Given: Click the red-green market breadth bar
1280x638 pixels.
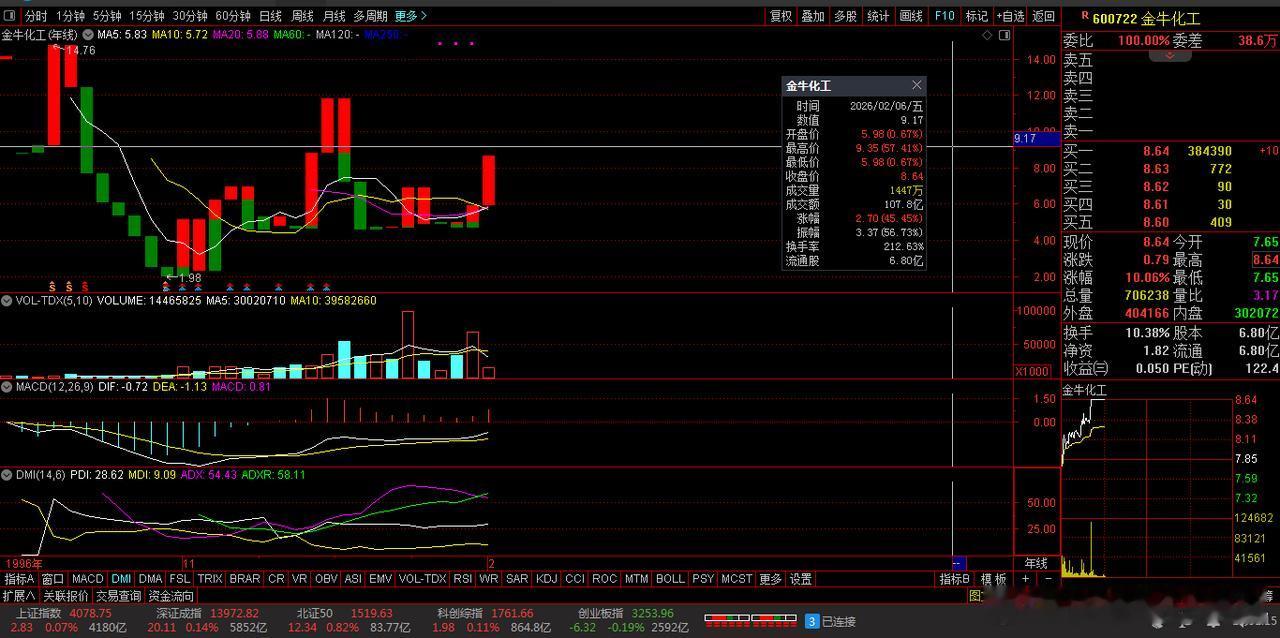Looking at the screenshot, I should [751, 620].
